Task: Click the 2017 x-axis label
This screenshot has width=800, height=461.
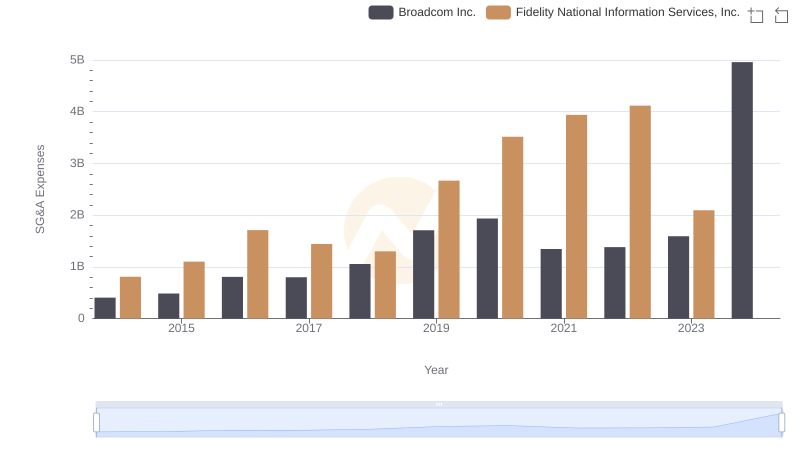Action: (309, 328)
